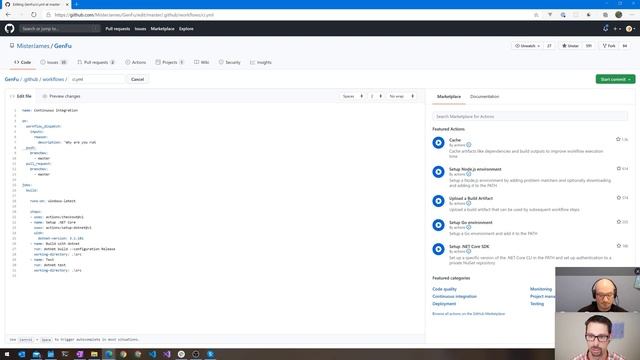
Task: Open Visual Studio Code from the taskbar
Action: pyautogui.click(x=152, y=354)
